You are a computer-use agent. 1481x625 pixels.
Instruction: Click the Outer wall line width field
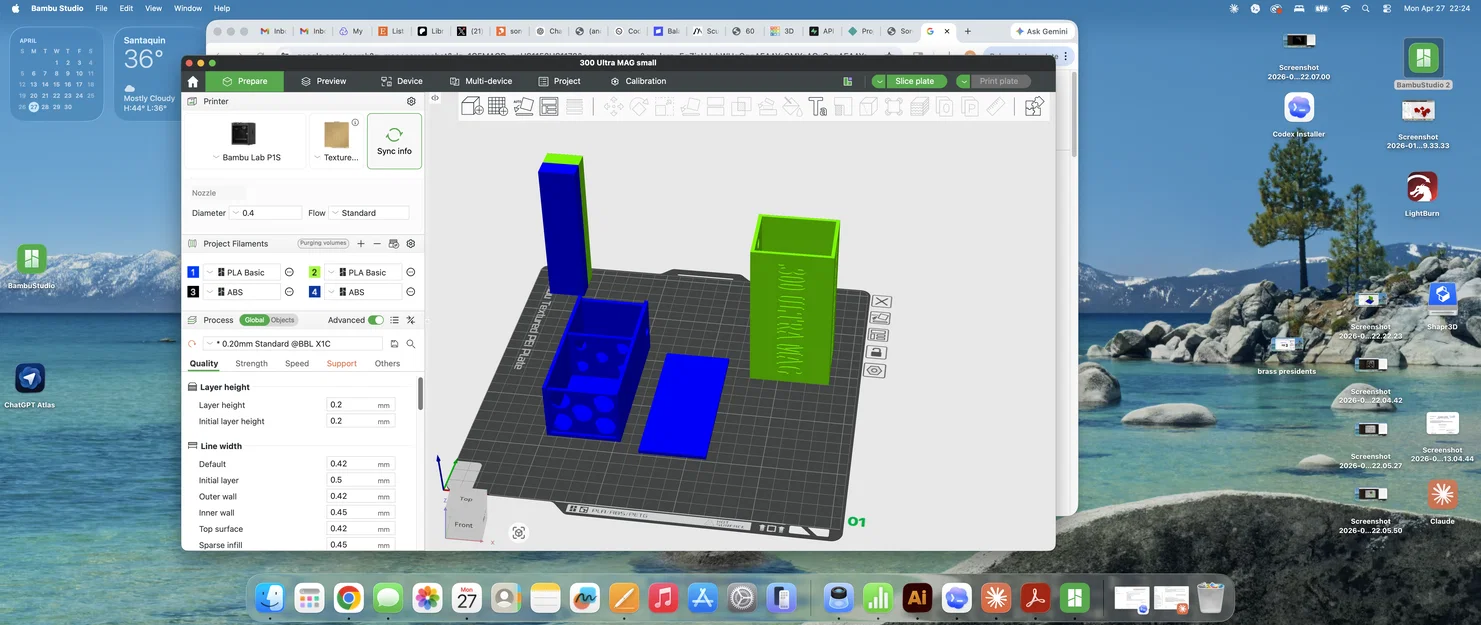pyautogui.click(x=361, y=496)
